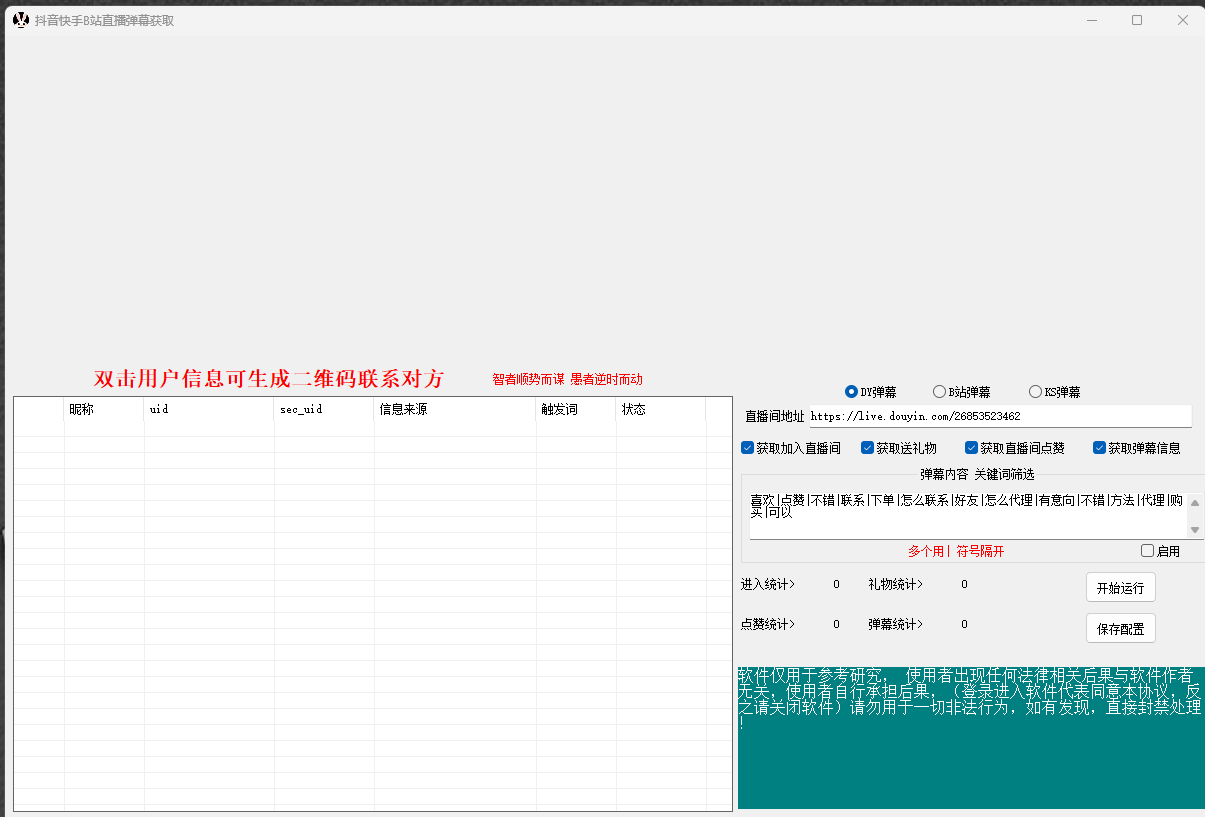Toggle the 获取直播间点赞 checkbox
The width and height of the screenshot is (1205, 817).
point(972,448)
